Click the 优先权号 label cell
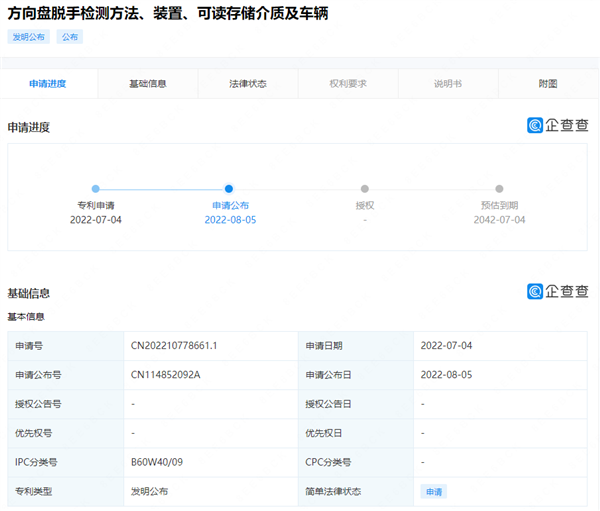 (x=66, y=433)
